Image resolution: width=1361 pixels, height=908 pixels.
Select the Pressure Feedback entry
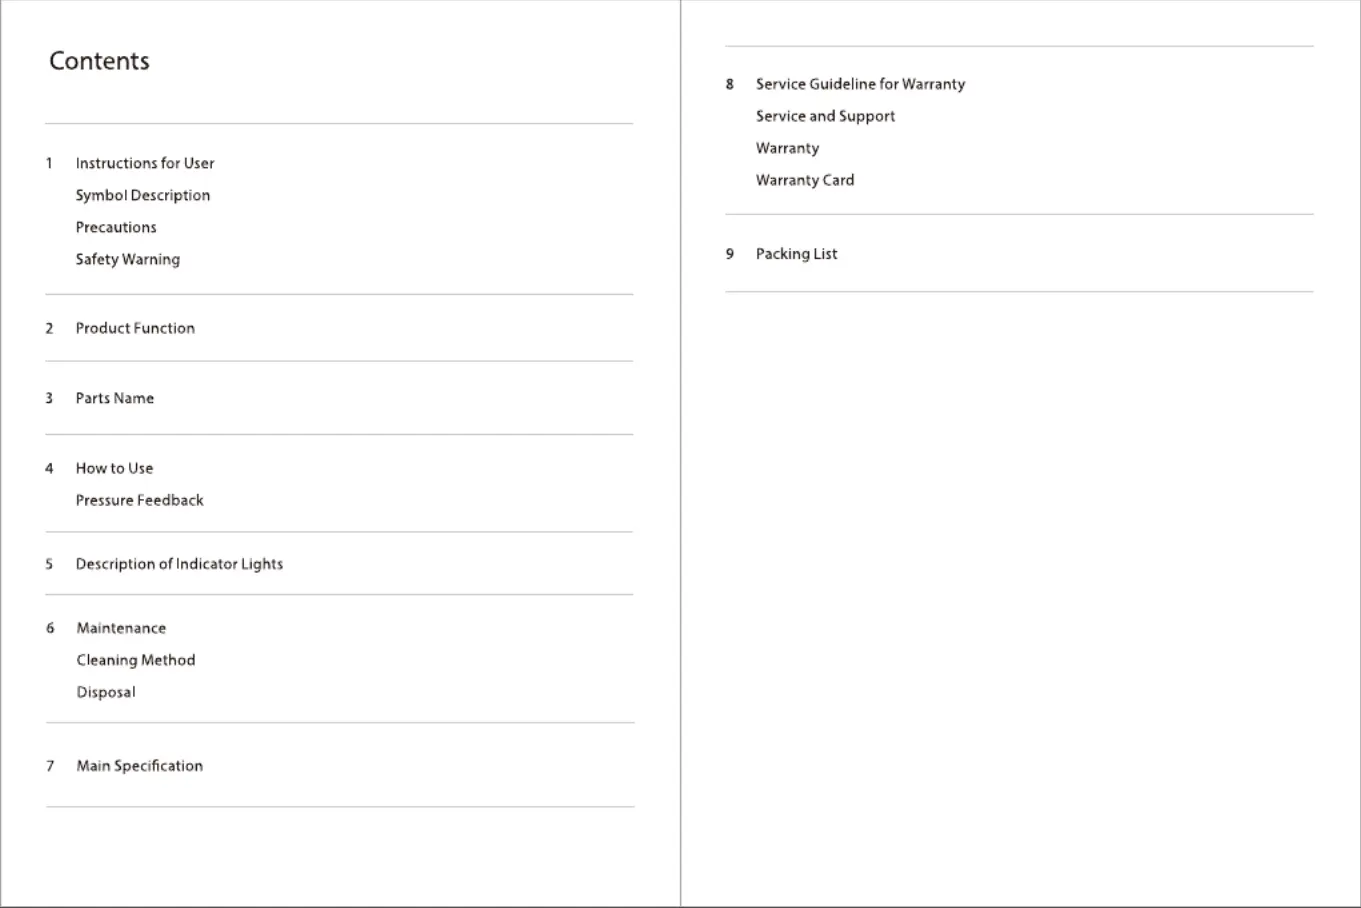click(x=140, y=500)
